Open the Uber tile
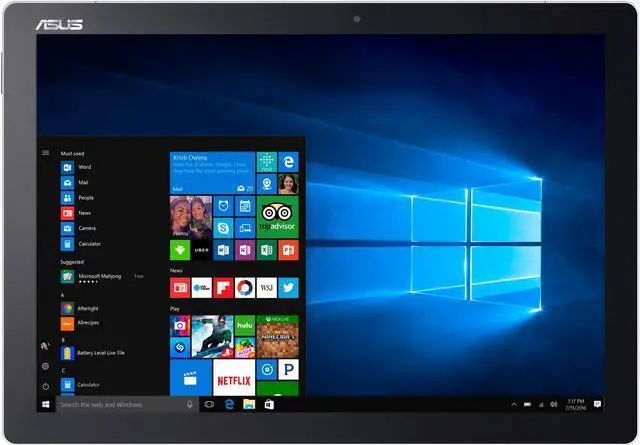The image size is (640, 445). pyautogui.click(x=202, y=250)
